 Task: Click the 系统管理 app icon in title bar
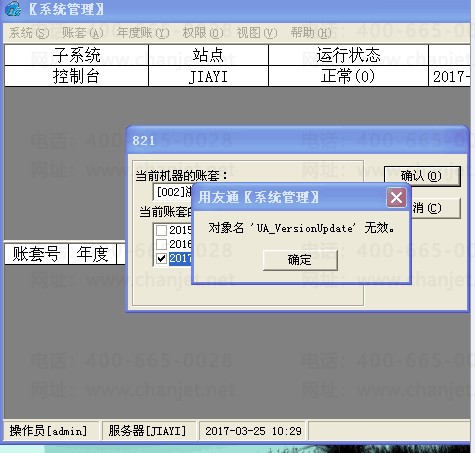[13, 9]
